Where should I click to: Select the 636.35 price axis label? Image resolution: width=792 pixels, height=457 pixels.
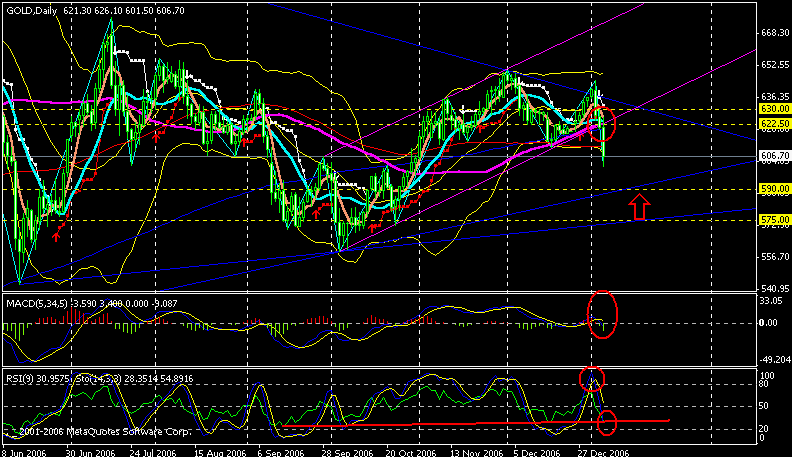tap(775, 96)
